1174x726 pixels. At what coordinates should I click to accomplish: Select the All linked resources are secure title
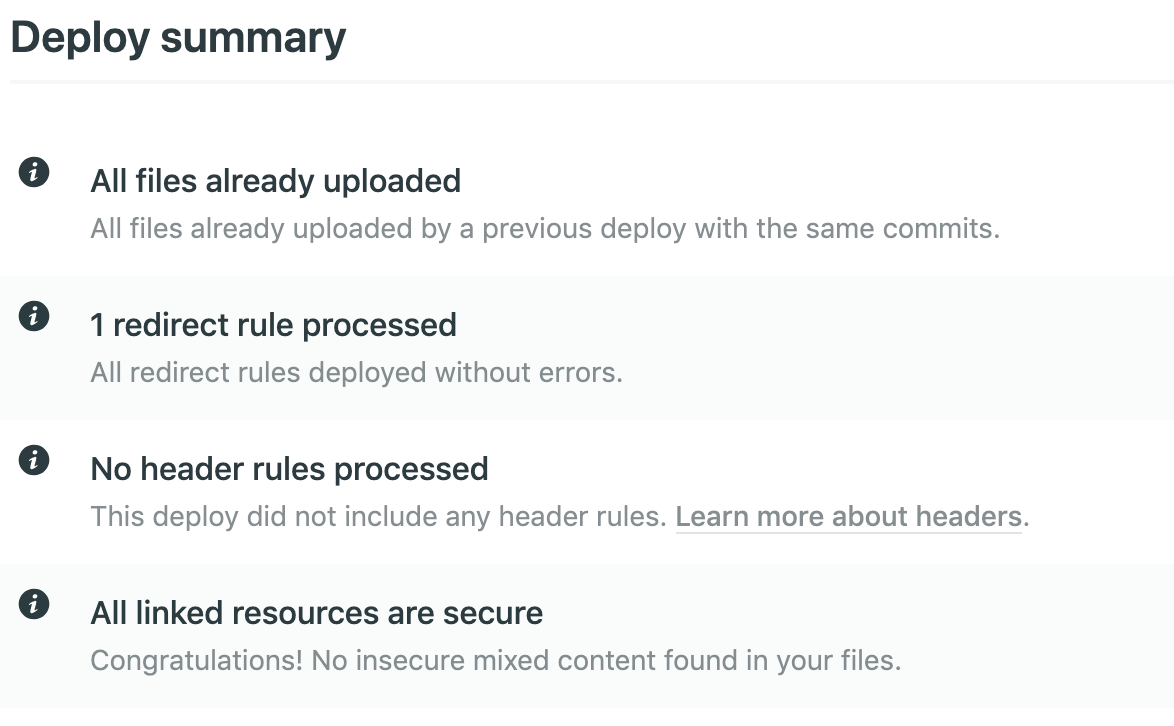tap(316, 613)
